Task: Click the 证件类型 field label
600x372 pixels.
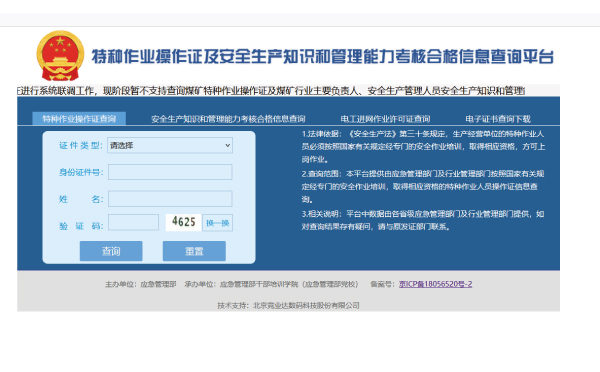Action: coord(81,145)
